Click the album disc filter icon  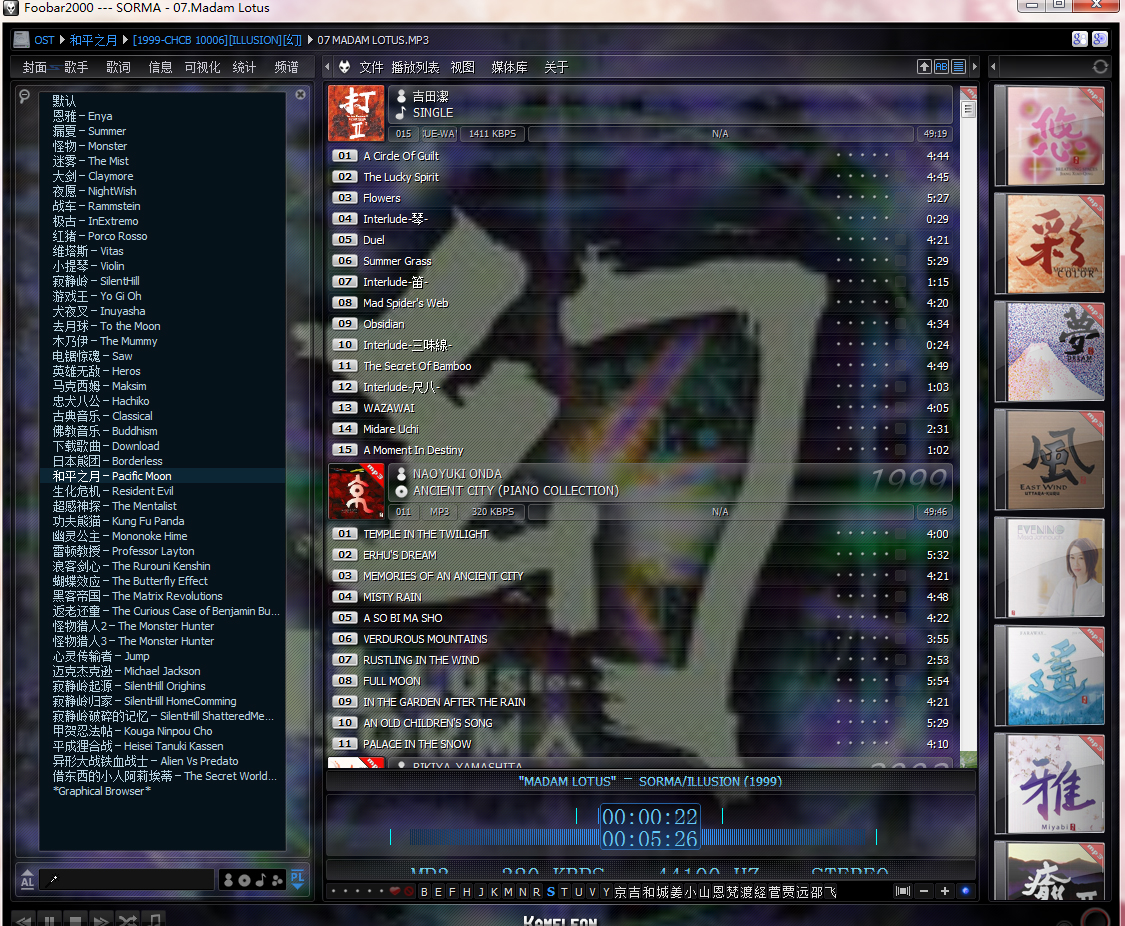(x=245, y=880)
